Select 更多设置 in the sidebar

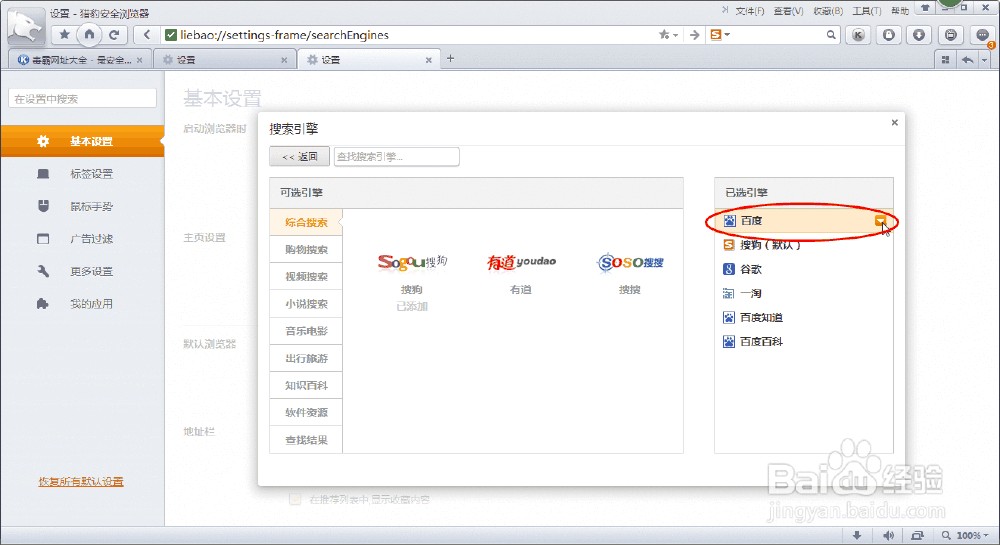pyautogui.click(x=82, y=271)
